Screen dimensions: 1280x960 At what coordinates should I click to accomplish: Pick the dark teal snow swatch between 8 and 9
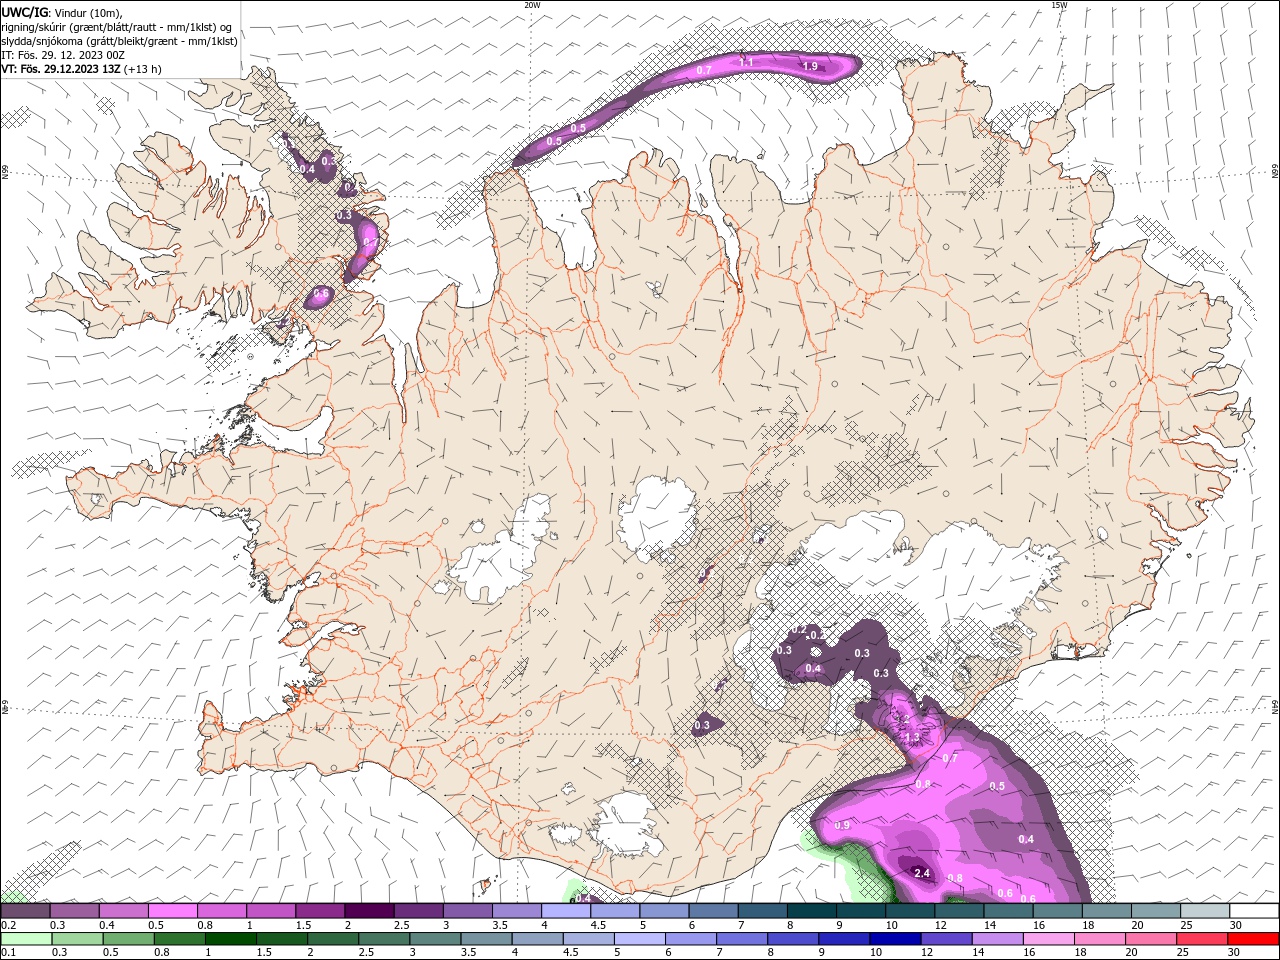tap(811, 911)
